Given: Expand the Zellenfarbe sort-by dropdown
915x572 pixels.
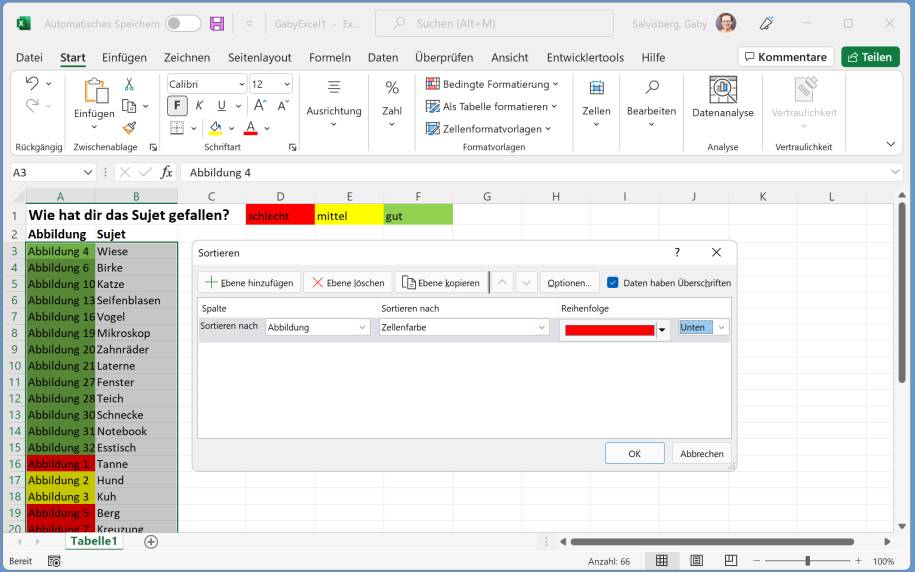Looking at the screenshot, I should pos(464,327).
